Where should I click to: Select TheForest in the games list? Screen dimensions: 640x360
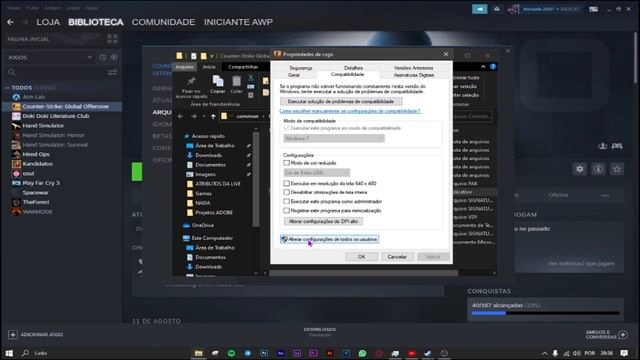pyautogui.click(x=36, y=202)
